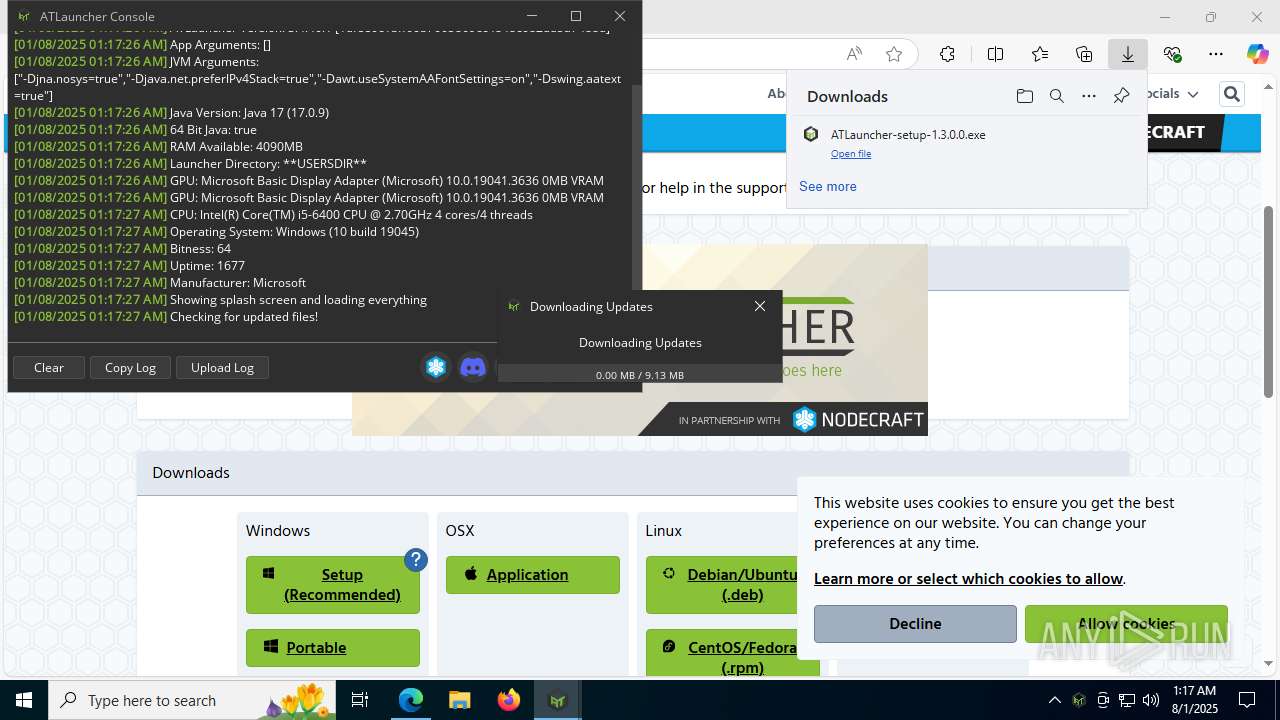The width and height of the screenshot is (1280, 720).
Task: Click Copy Log button
Action: (x=130, y=367)
